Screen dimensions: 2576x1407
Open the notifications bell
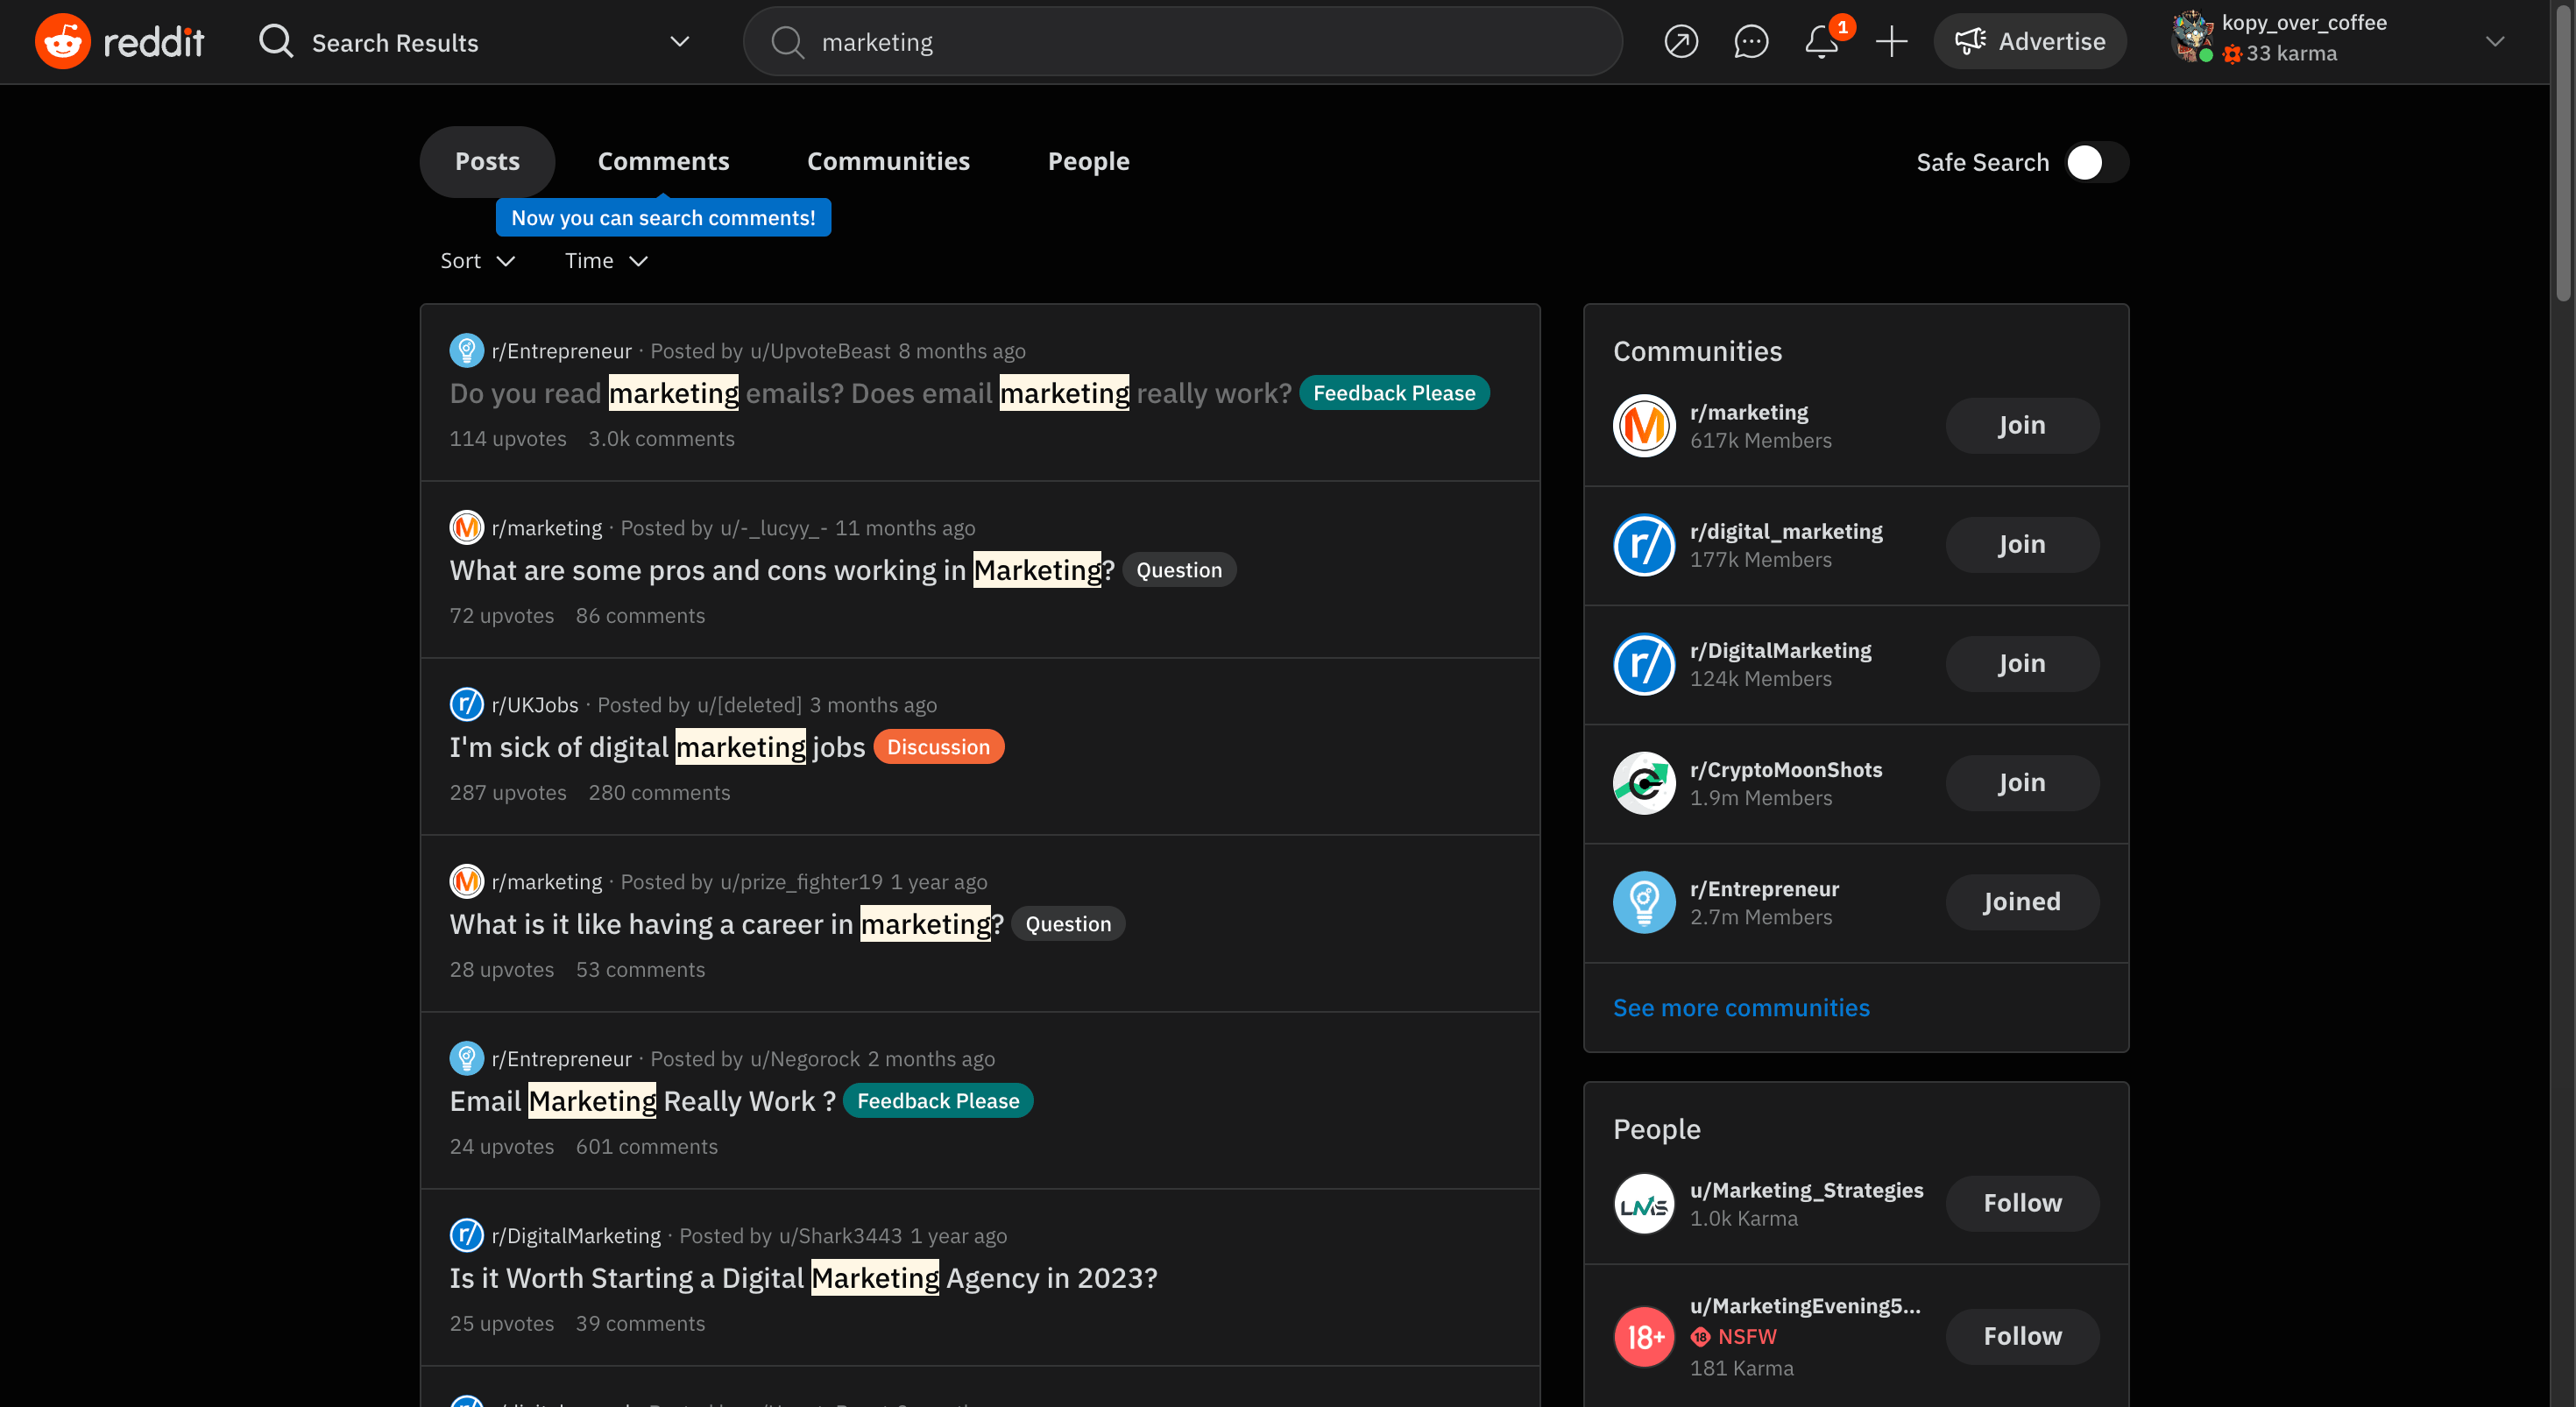1821,42
